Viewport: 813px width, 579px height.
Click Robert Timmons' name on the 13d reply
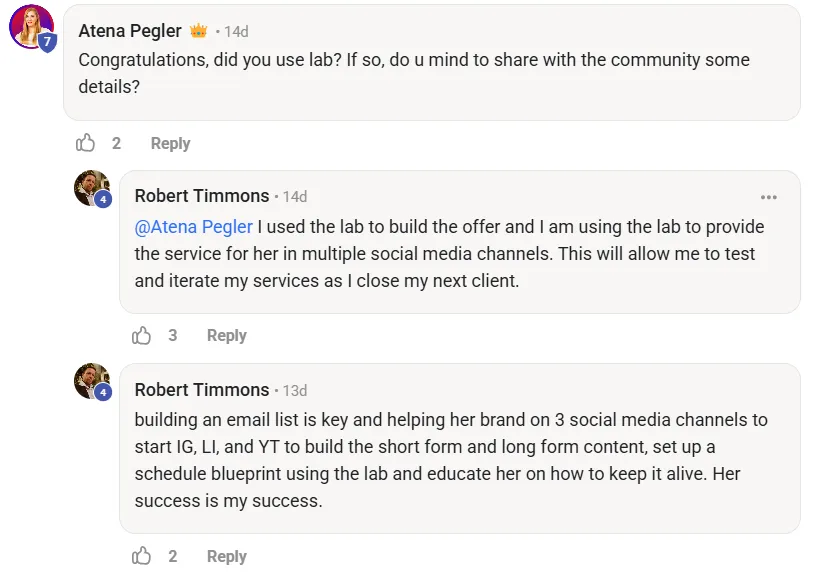202,390
